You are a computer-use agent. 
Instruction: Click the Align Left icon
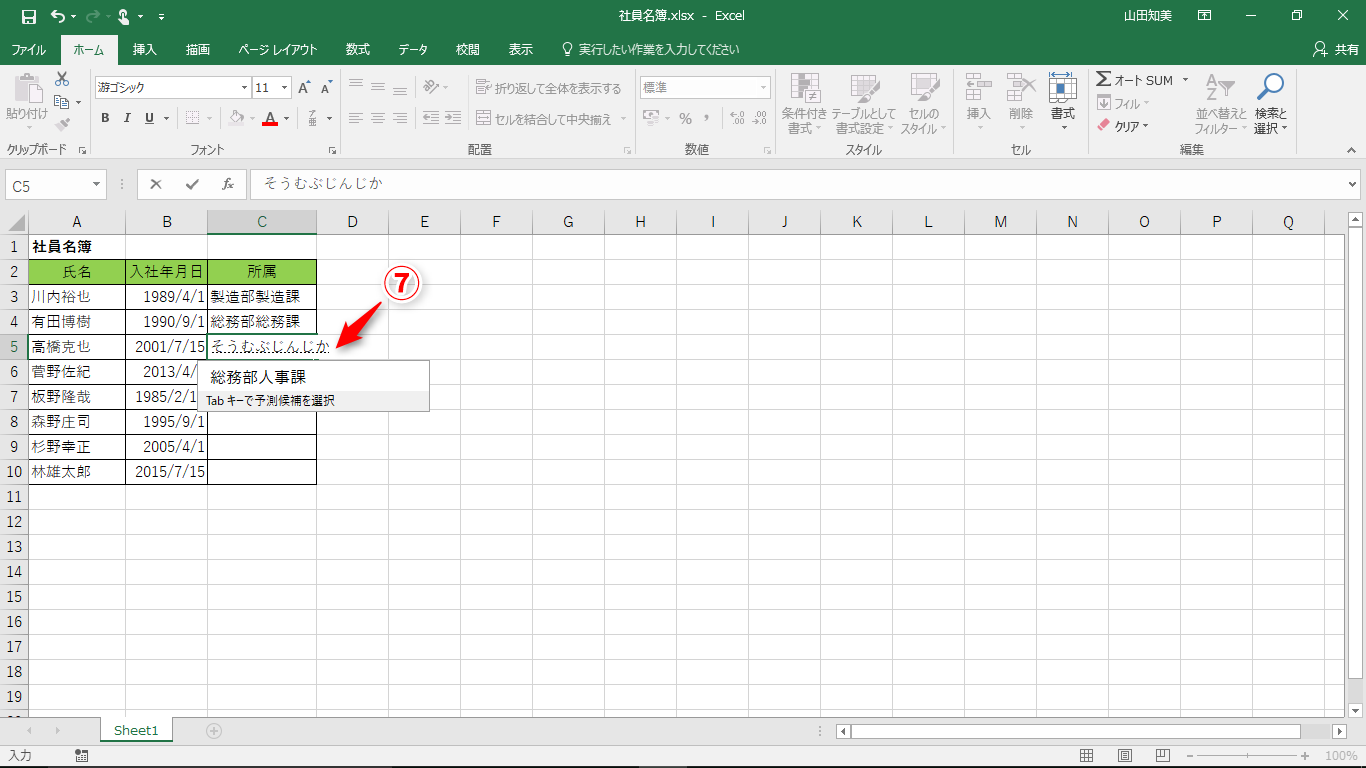click(x=356, y=118)
